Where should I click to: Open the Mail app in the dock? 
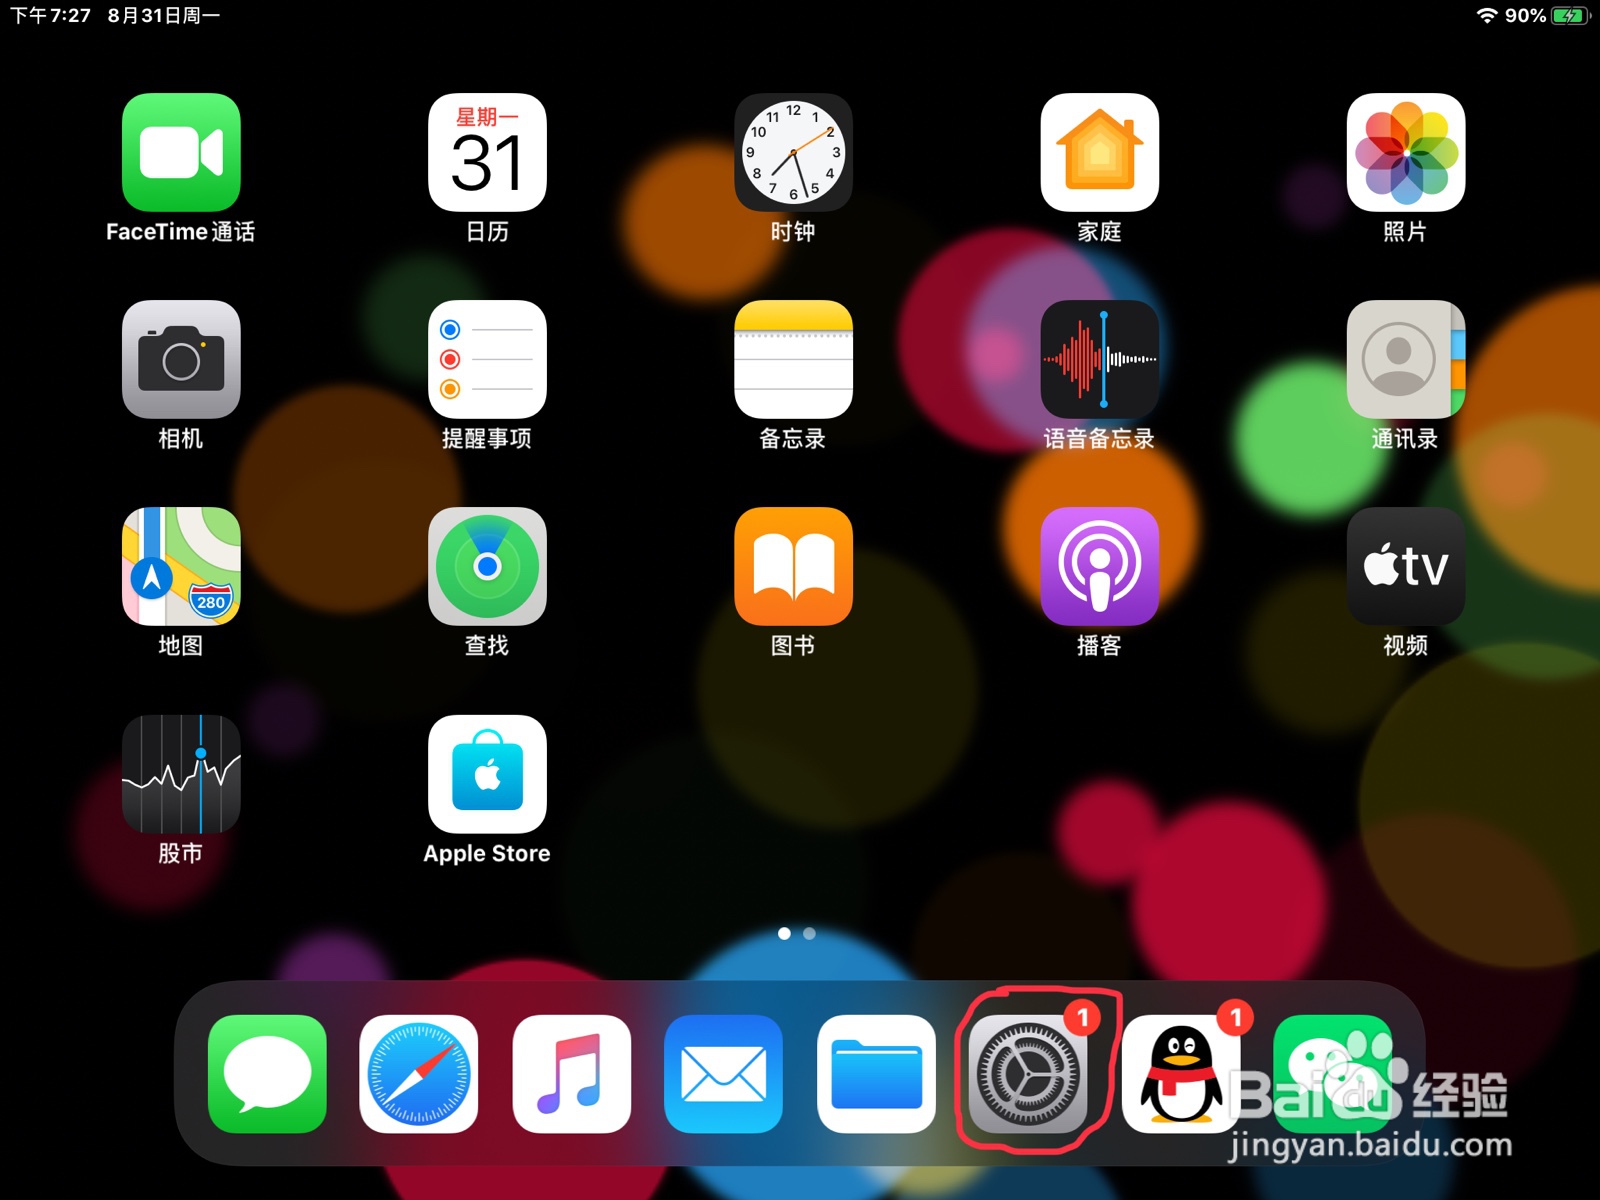(724, 1074)
